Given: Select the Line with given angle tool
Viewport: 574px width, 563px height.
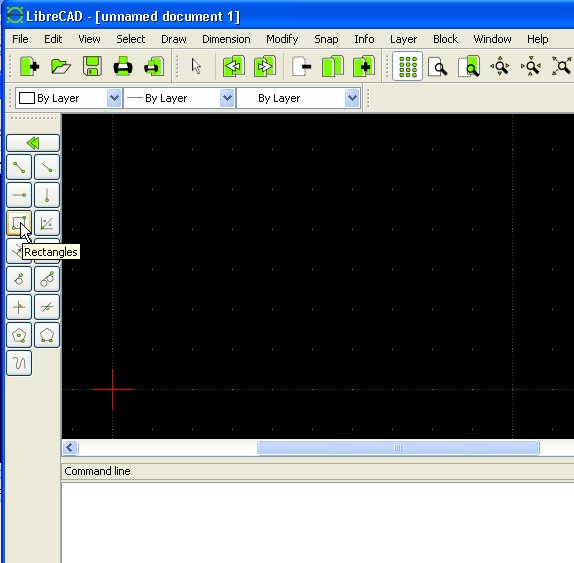Looking at the screenshot, I should pos(47,167).
